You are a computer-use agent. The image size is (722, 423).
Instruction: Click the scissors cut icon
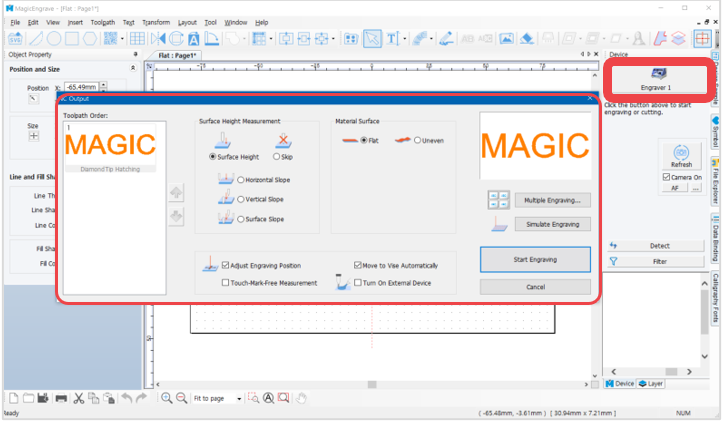coord(79,398)
